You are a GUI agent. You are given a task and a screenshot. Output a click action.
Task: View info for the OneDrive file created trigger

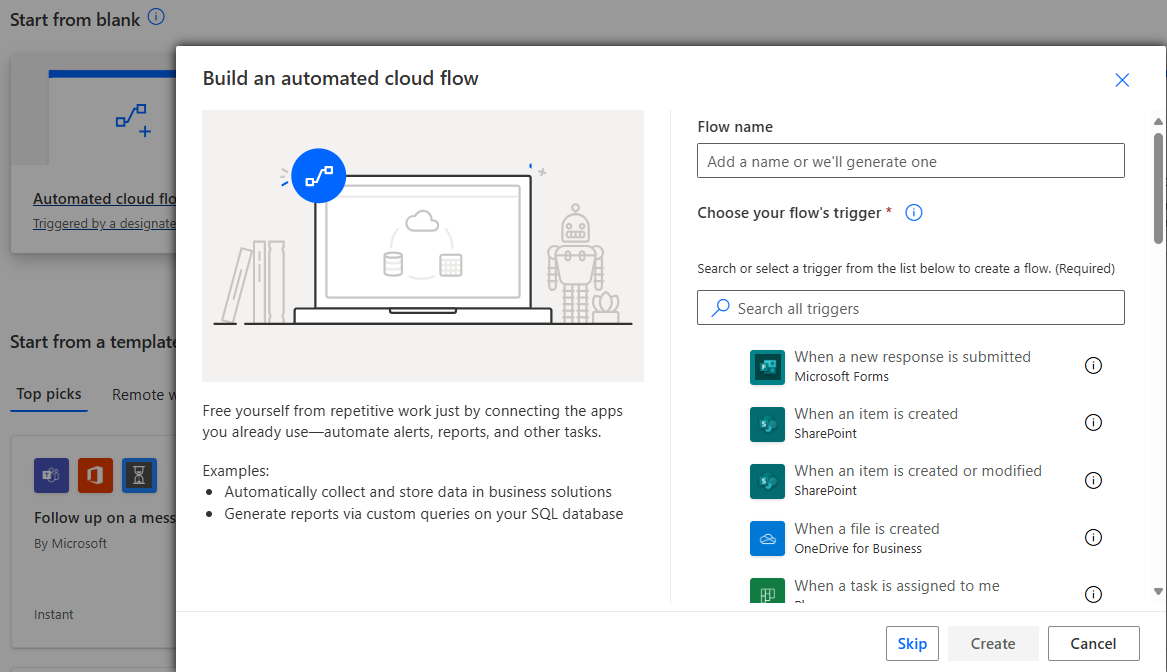[1093, 537]
